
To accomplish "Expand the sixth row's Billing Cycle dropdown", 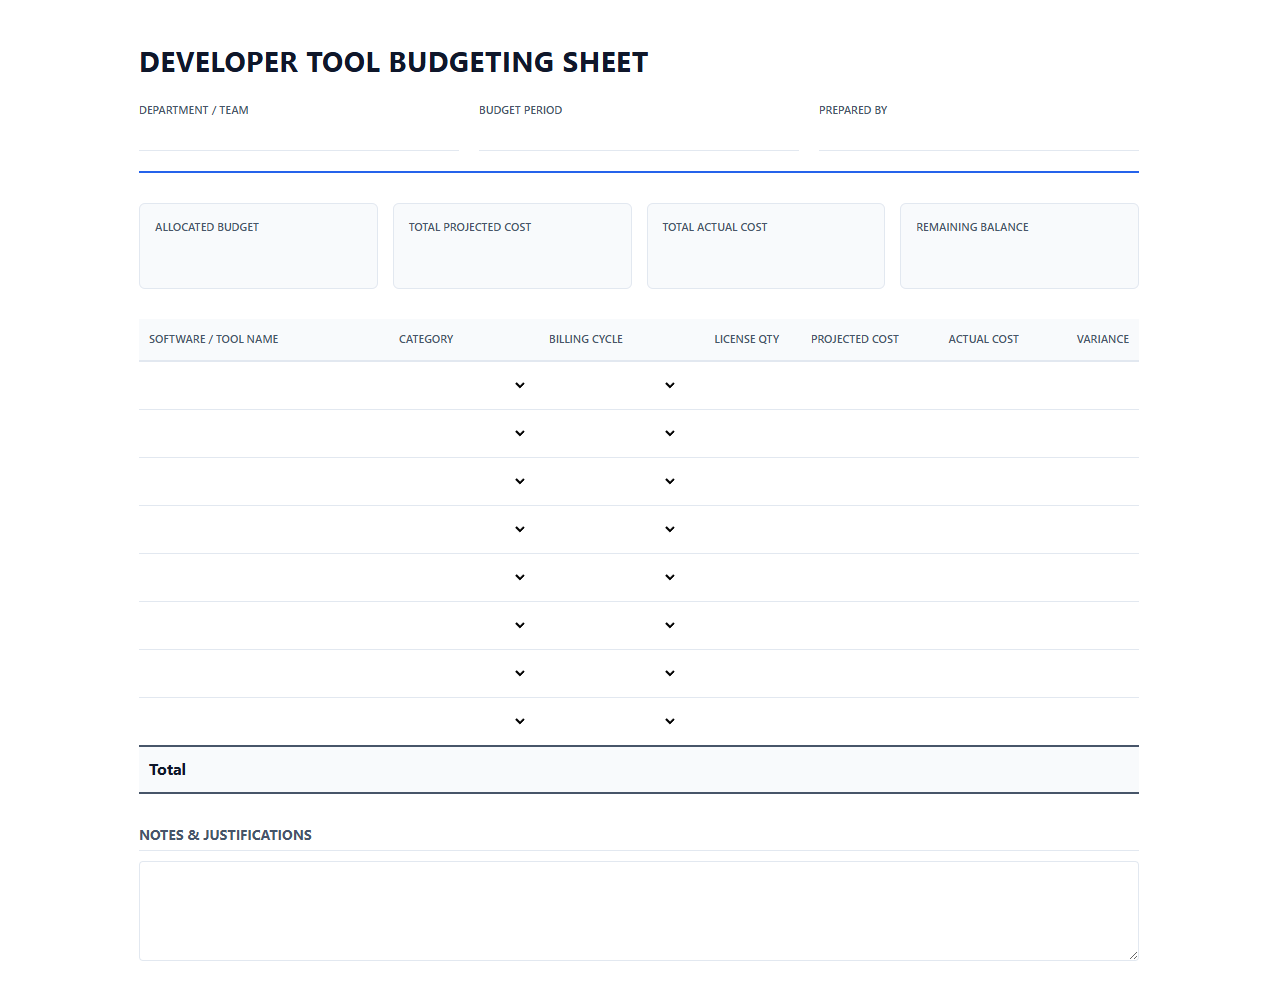I will tap(614, 626).
